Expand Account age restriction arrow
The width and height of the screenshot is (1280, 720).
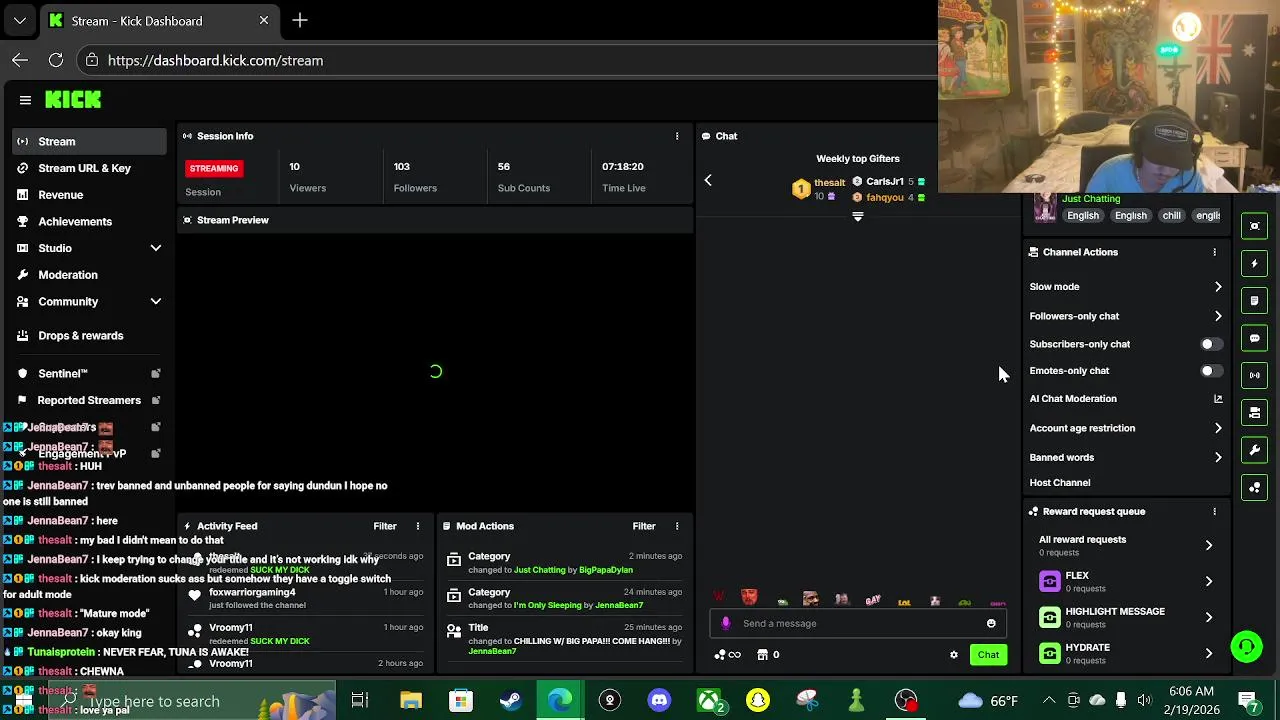1218,428
